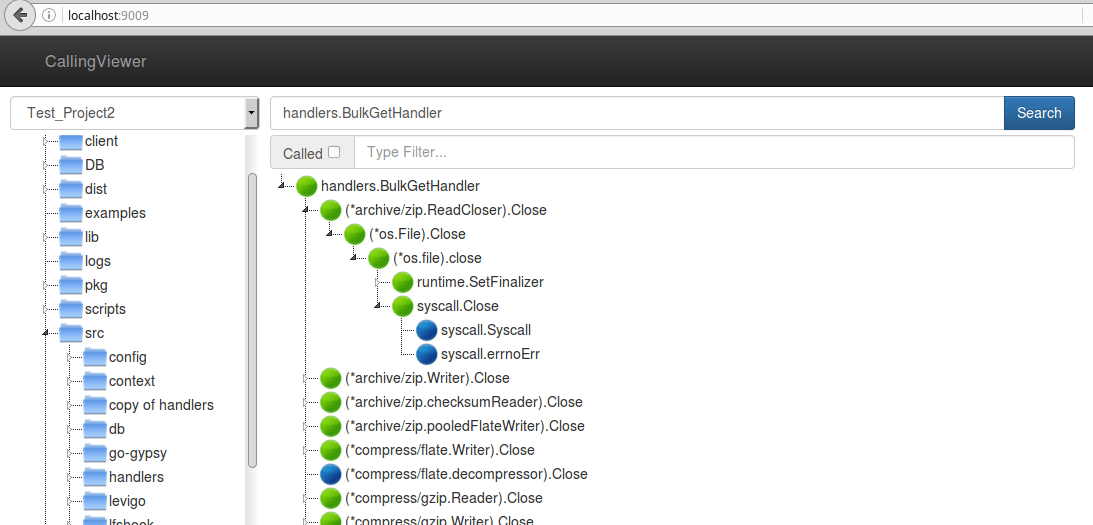
Task: Click green icon for (*archive/zip.Writer).Close
Action: 331,378
